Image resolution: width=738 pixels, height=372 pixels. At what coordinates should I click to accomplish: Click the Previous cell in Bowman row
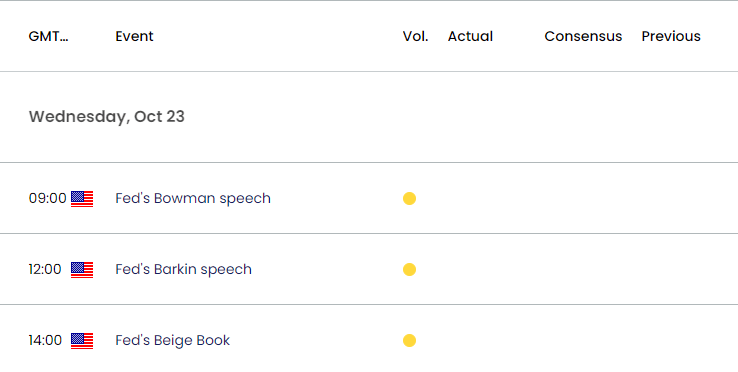tap(671, 198)
